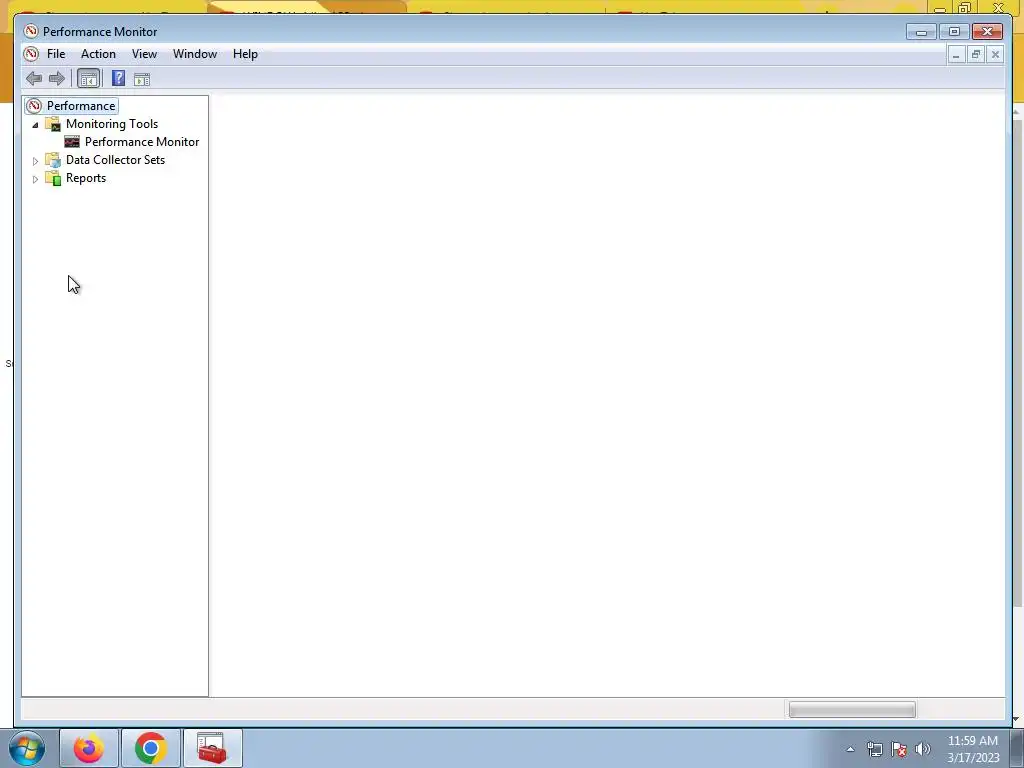Click the status bar progress indicator
Viewport: 1024px width, 768px height.
852,710
